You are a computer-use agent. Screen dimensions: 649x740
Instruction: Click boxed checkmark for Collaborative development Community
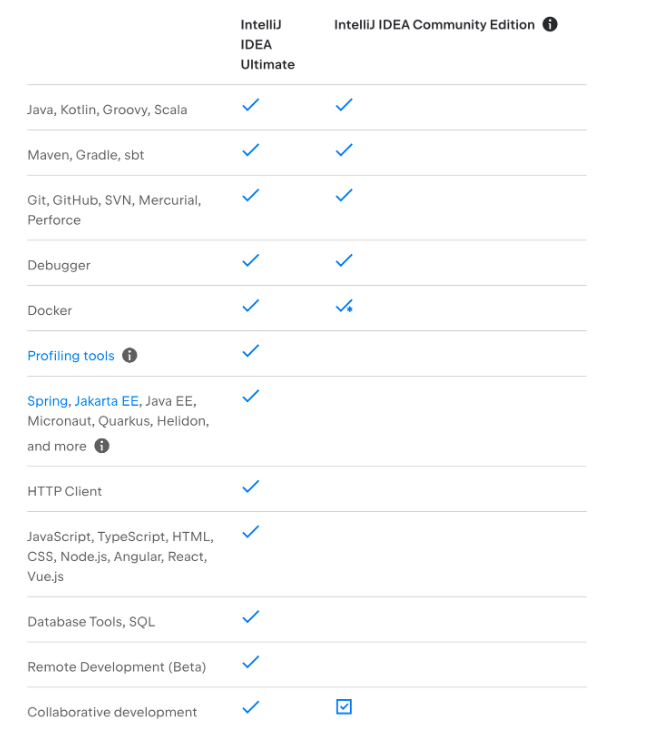click(x=344, y=706)
